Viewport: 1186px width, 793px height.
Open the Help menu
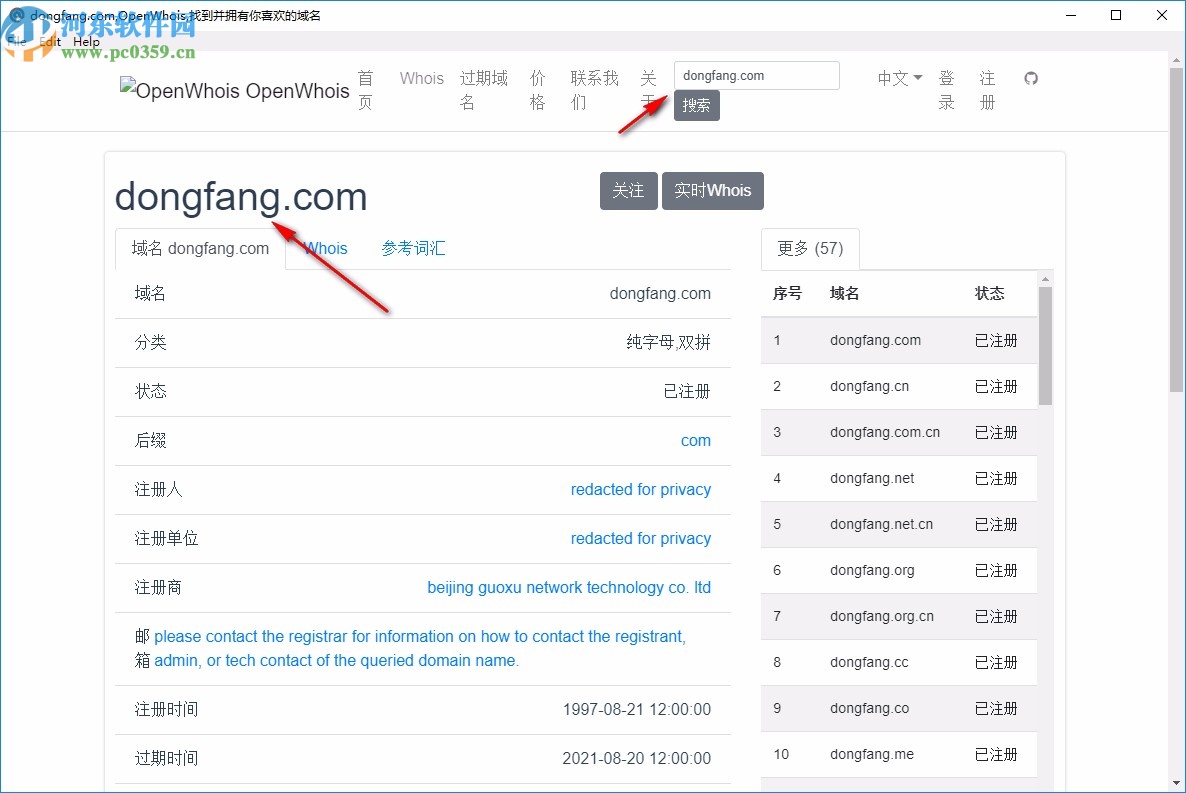86,42
